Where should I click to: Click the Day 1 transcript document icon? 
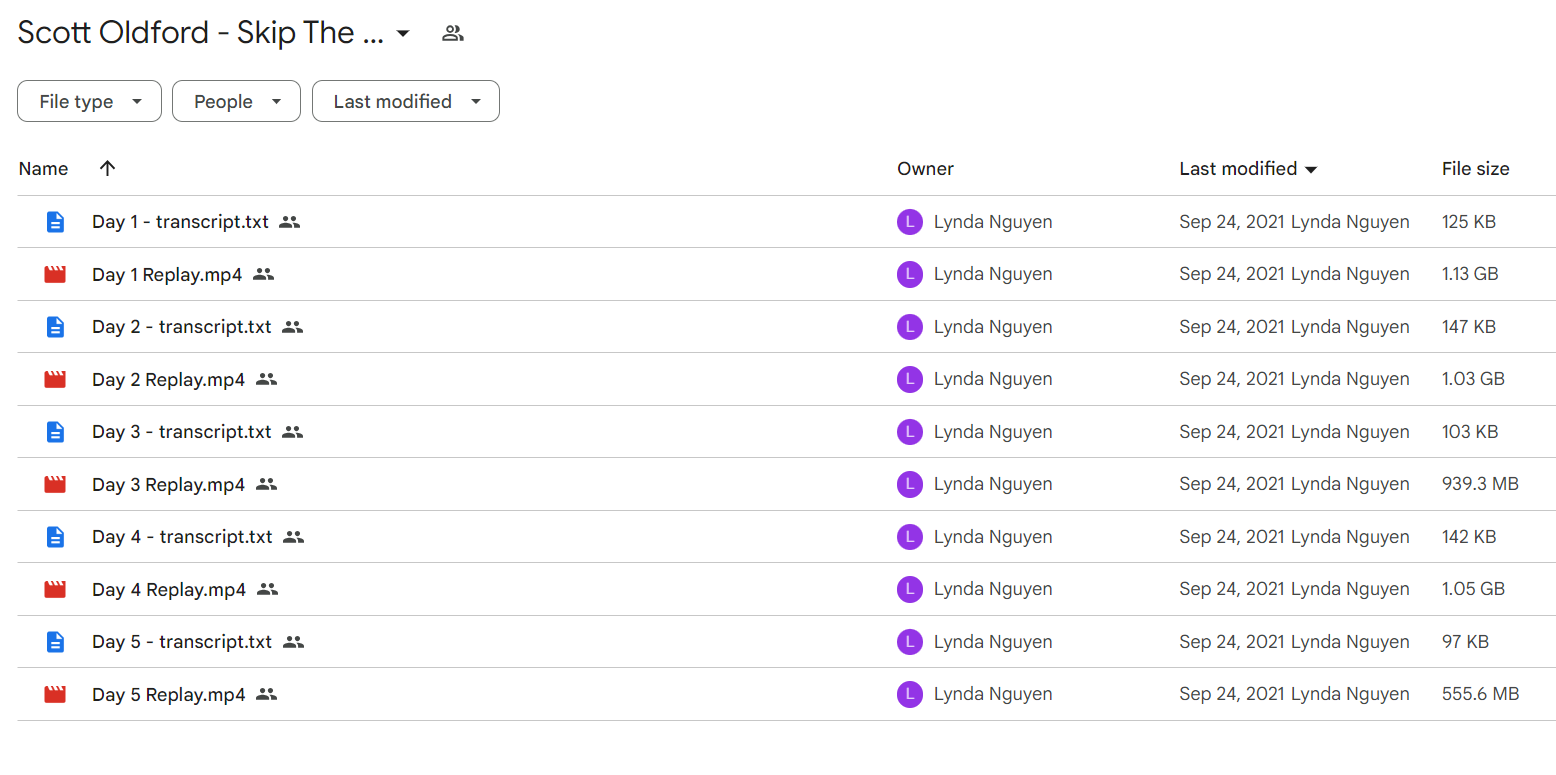click(55, 222)
